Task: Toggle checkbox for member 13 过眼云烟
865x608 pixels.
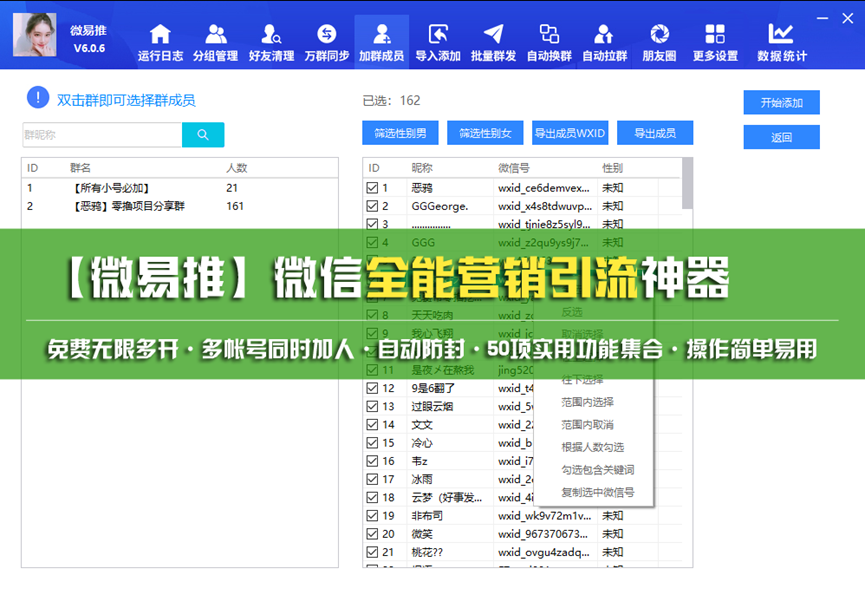Action: click(372, 407)
